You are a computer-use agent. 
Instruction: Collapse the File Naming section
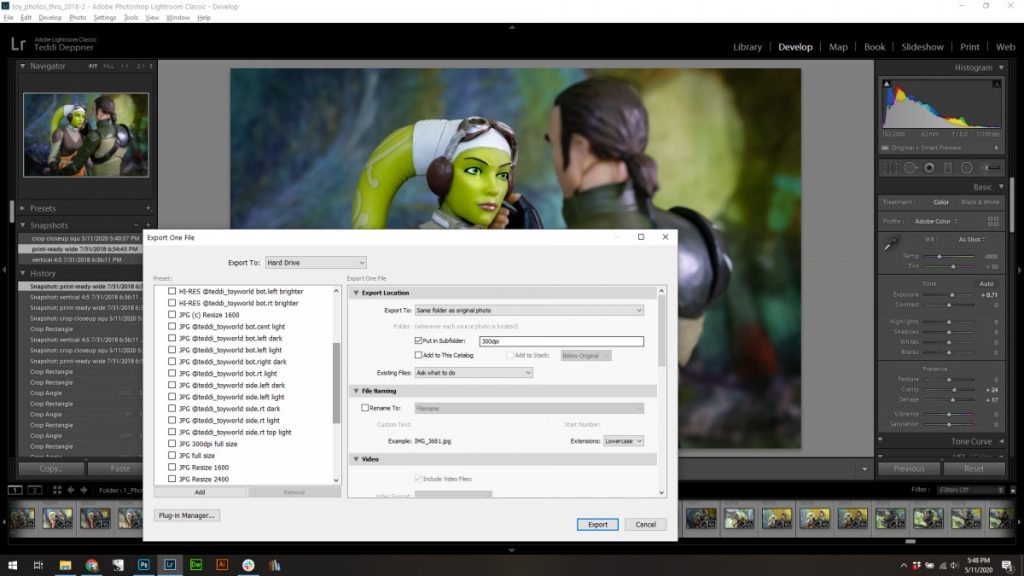(x=356, y=391)
